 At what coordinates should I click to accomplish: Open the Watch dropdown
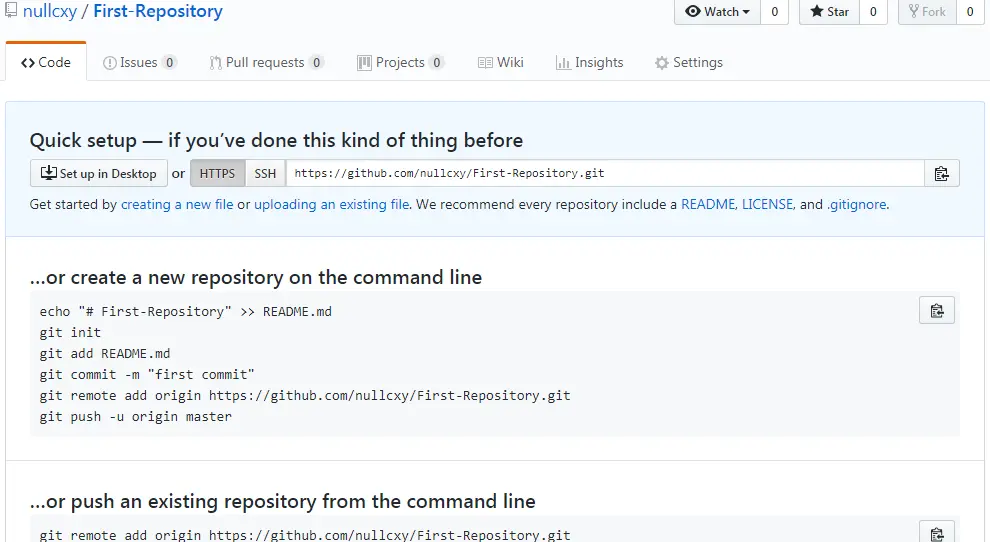pos(717,11)
